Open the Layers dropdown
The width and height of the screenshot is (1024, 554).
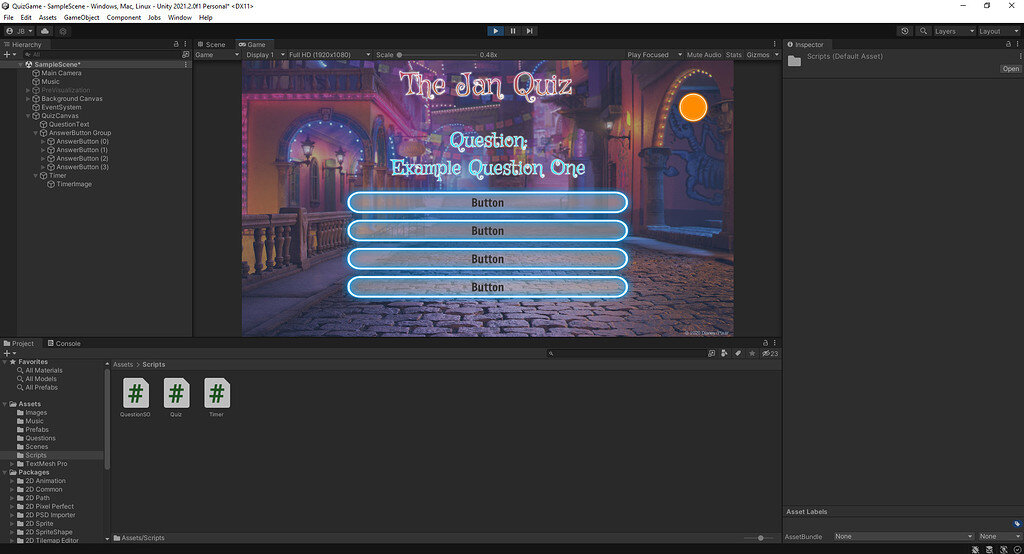point(953,31)
